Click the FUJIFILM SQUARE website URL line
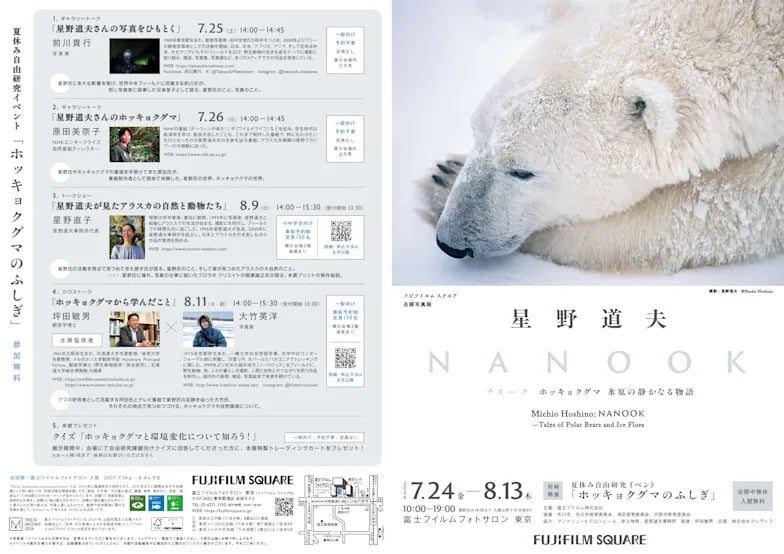The height and width of the screenshot is (554, 784). (x=220, y=512)
